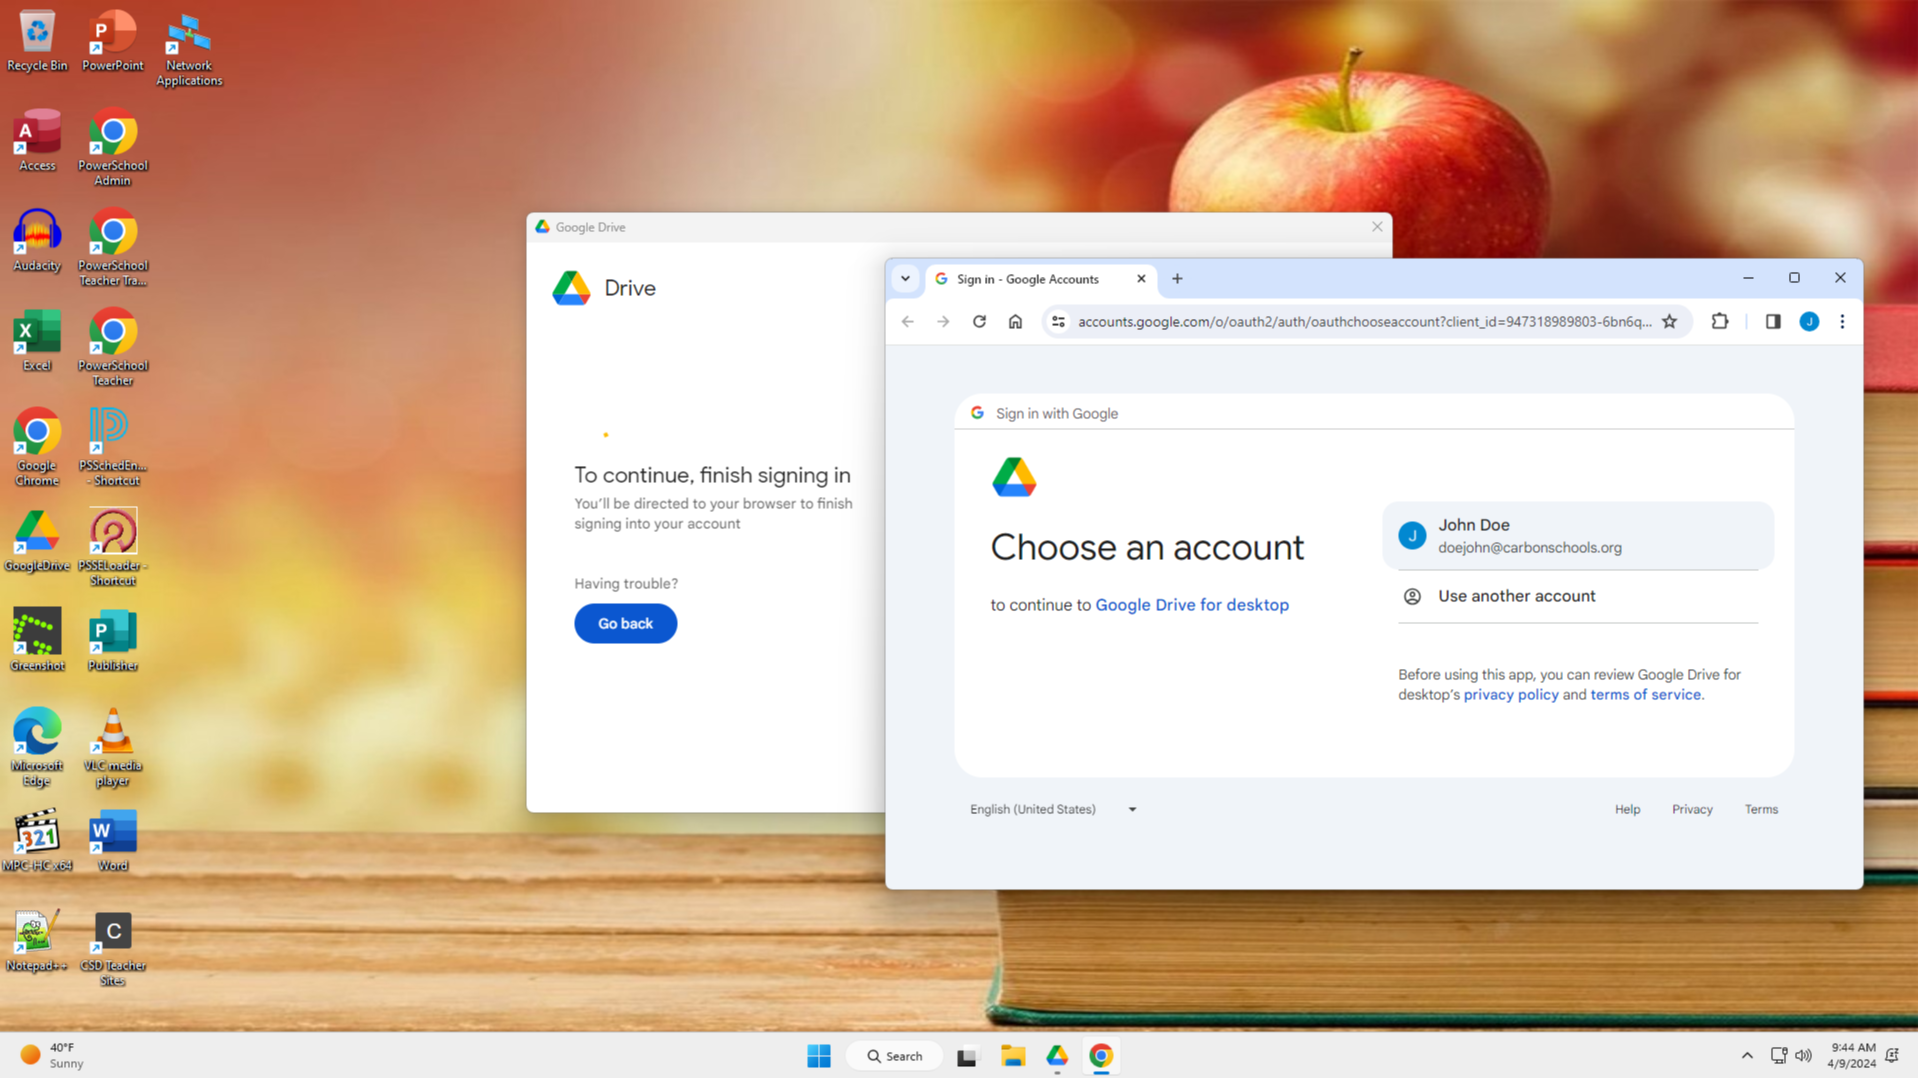Click the Terms footer link
Viewport: 1919px width, 1079px height.
pos(1761,809)
